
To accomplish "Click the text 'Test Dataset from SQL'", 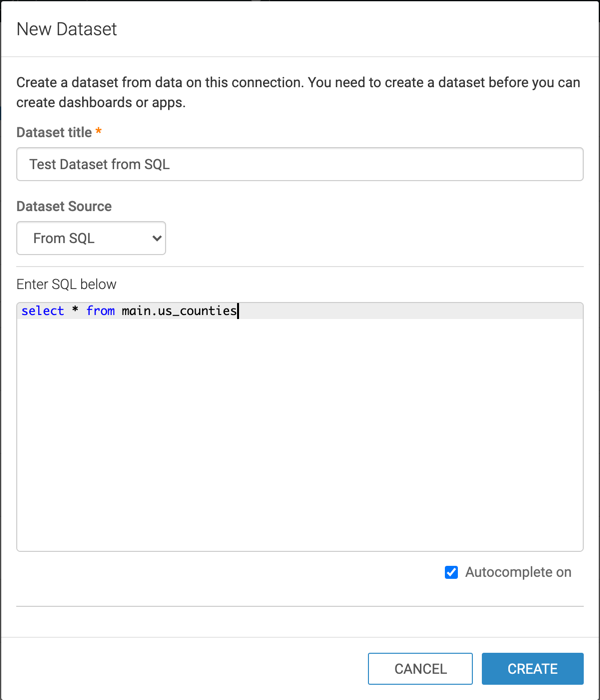I will tap(100, 164).
